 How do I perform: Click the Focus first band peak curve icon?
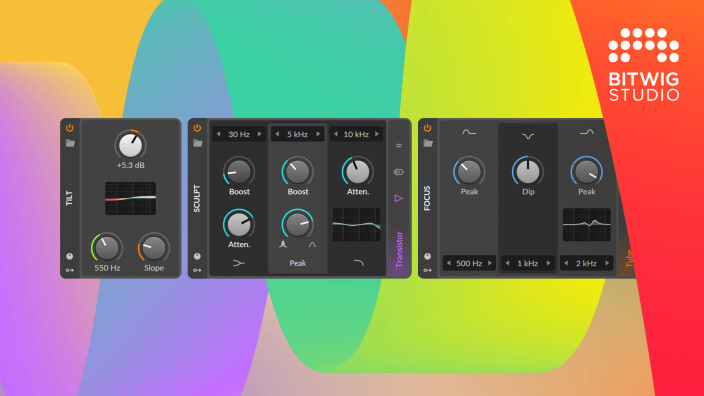(469, 132)
